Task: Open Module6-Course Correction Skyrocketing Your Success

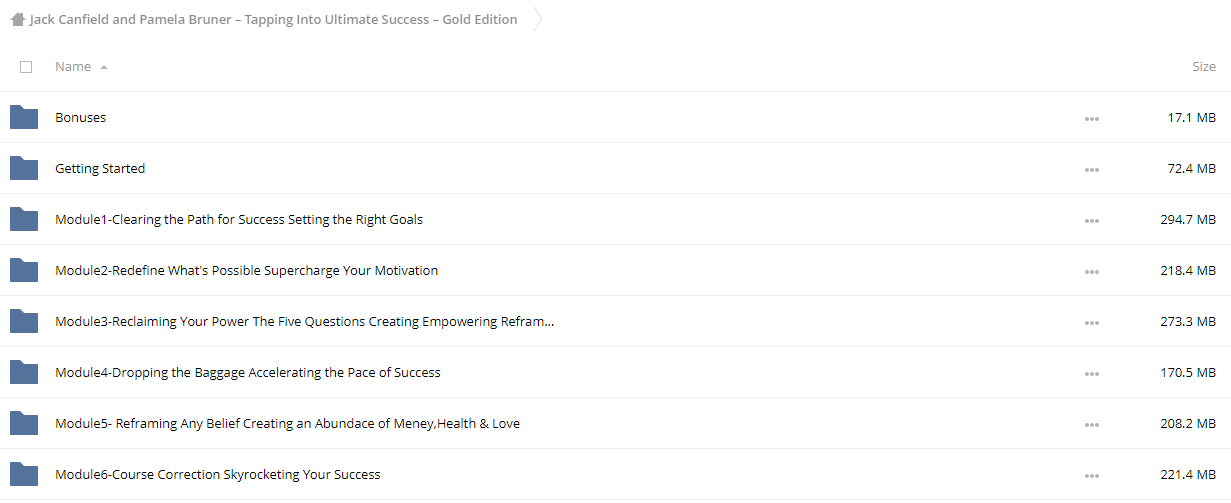Action: [x=218, y=474]
